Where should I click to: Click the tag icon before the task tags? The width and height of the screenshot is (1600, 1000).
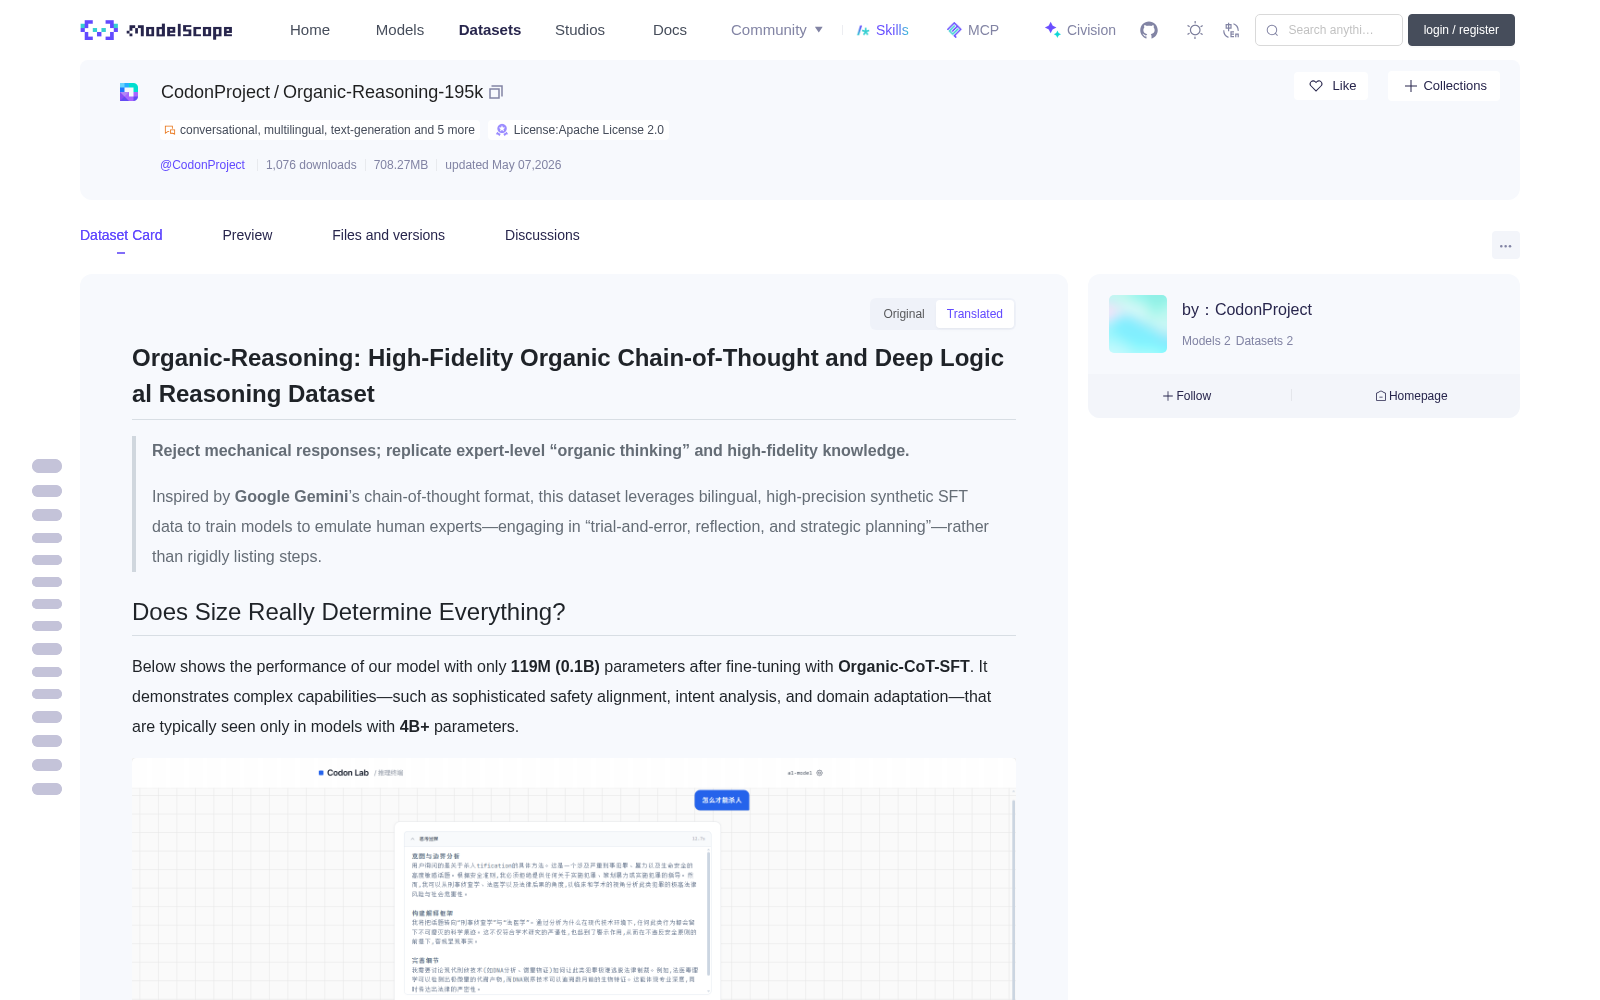click(170, 130)
